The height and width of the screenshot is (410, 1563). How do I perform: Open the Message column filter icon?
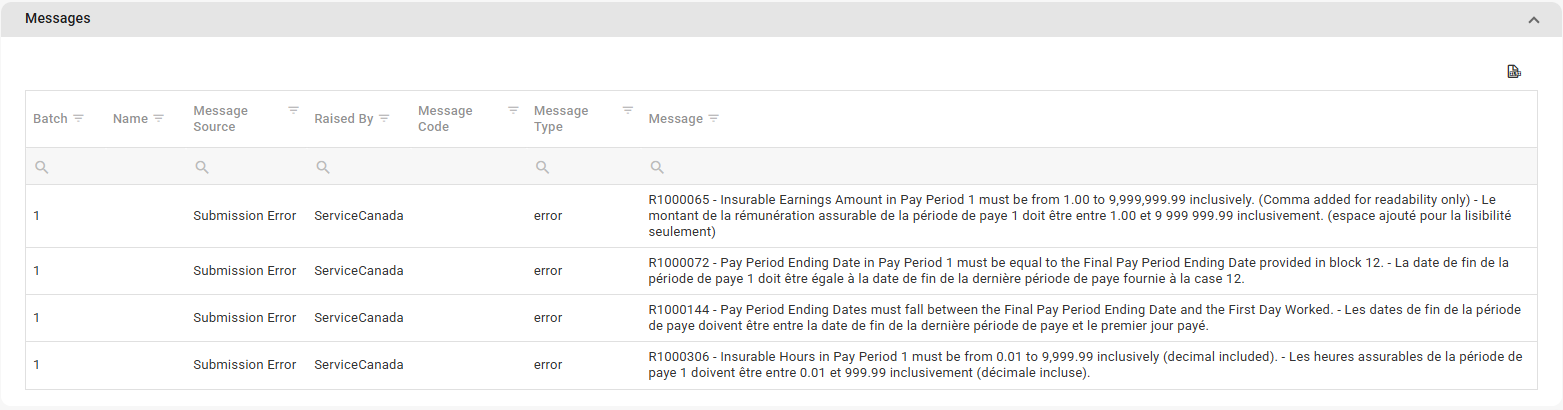coord(713,118)
